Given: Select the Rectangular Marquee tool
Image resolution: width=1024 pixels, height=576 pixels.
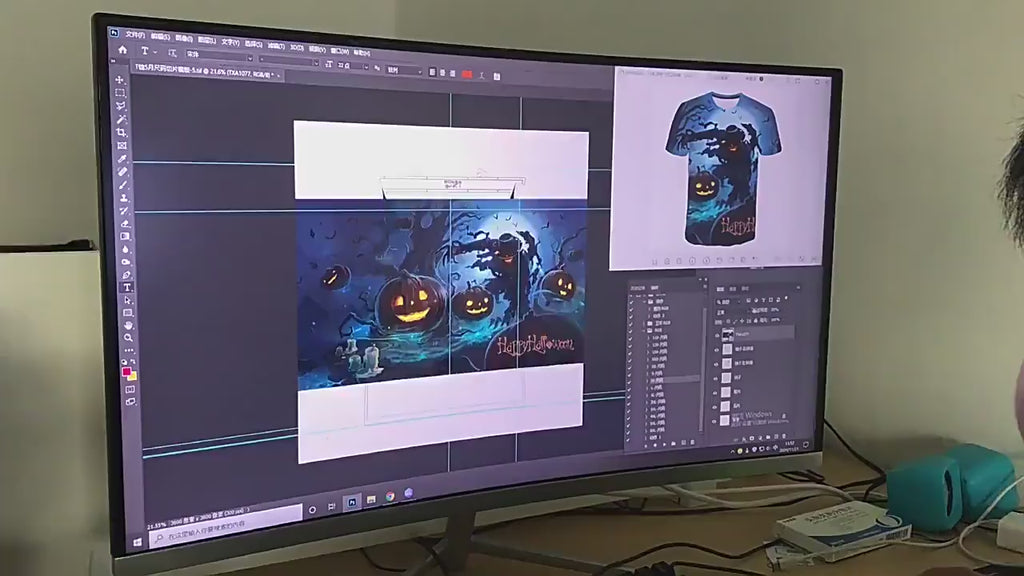Looking at the screenshot, I should pos(120,93).
